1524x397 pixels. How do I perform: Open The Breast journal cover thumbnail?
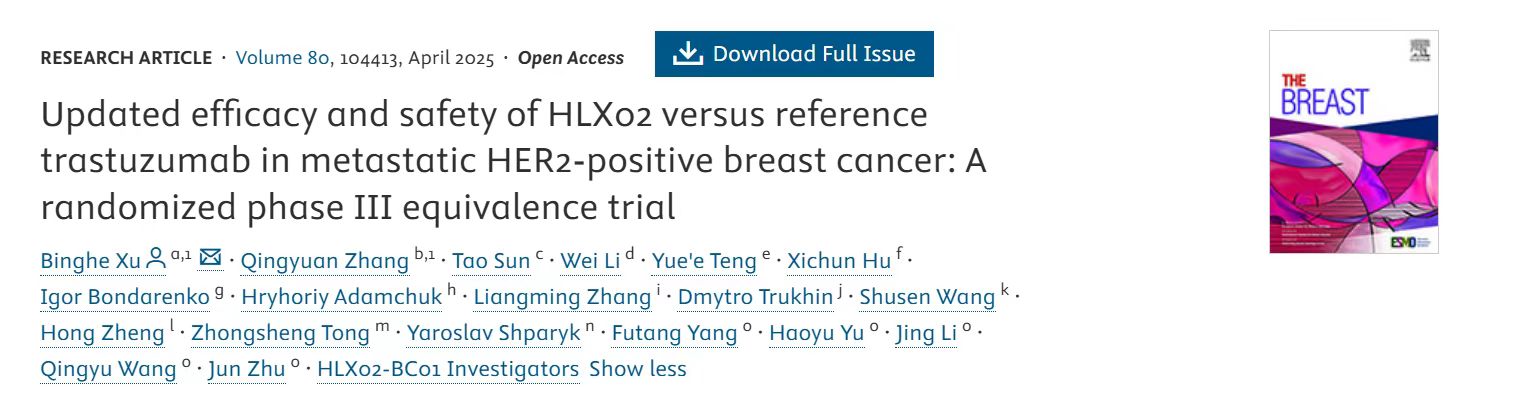(1353, 141)
